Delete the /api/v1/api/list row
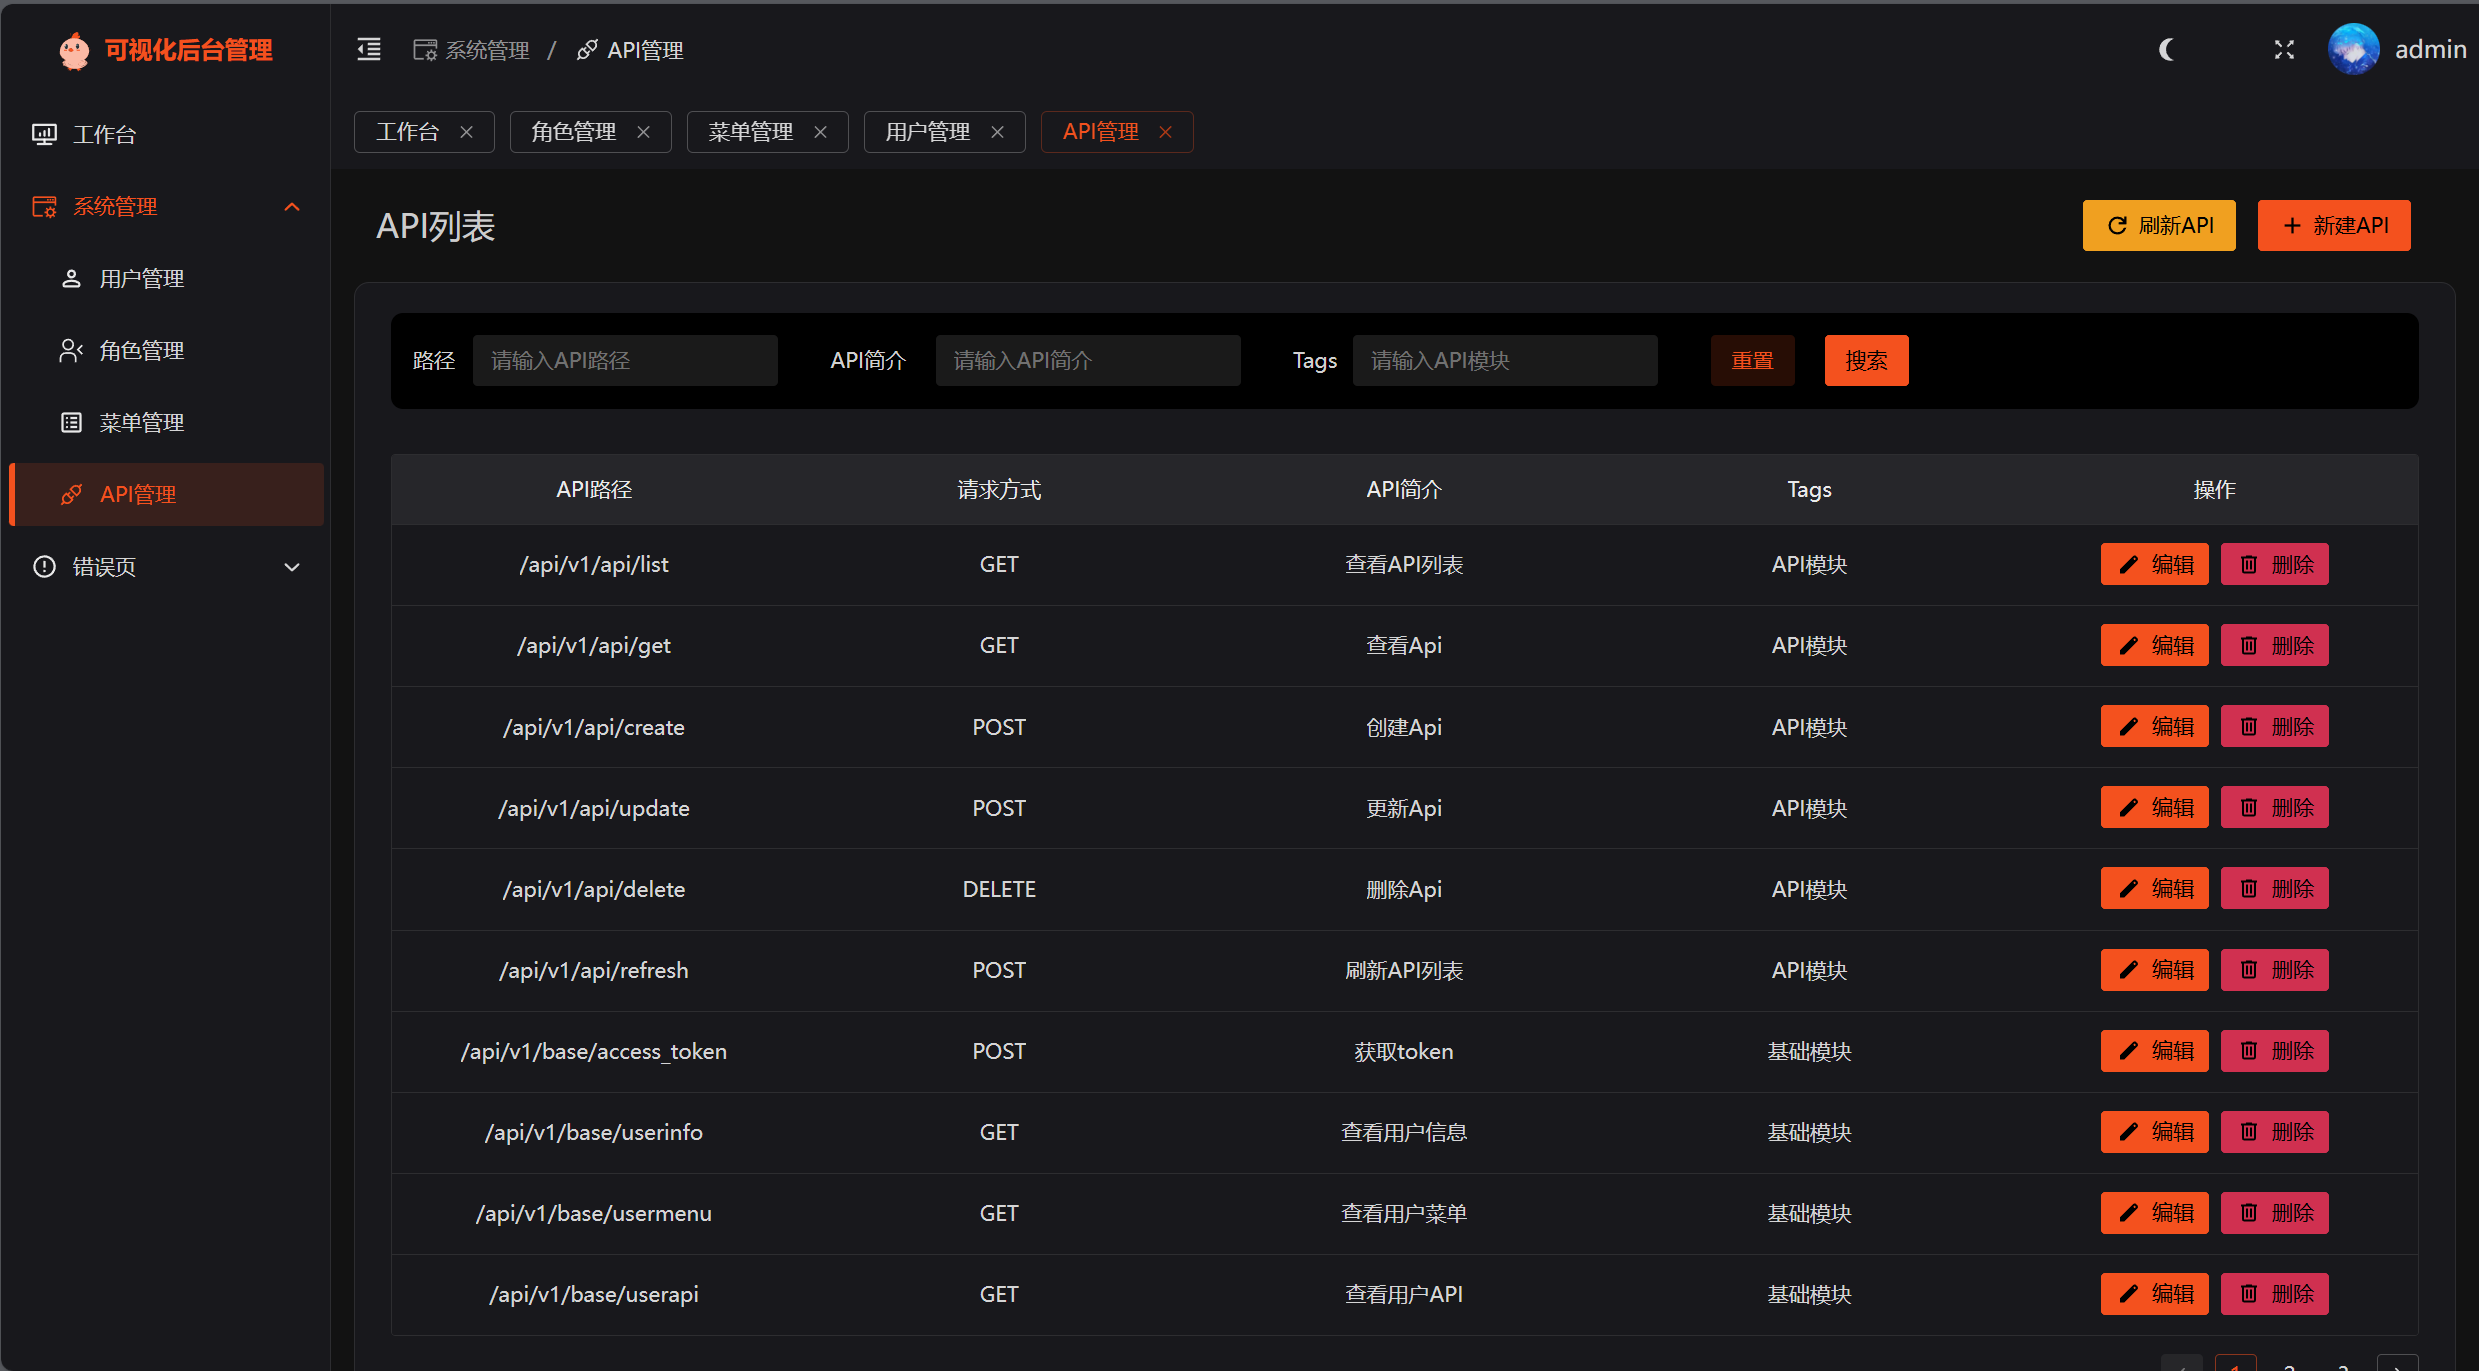 coord(2274,565)
